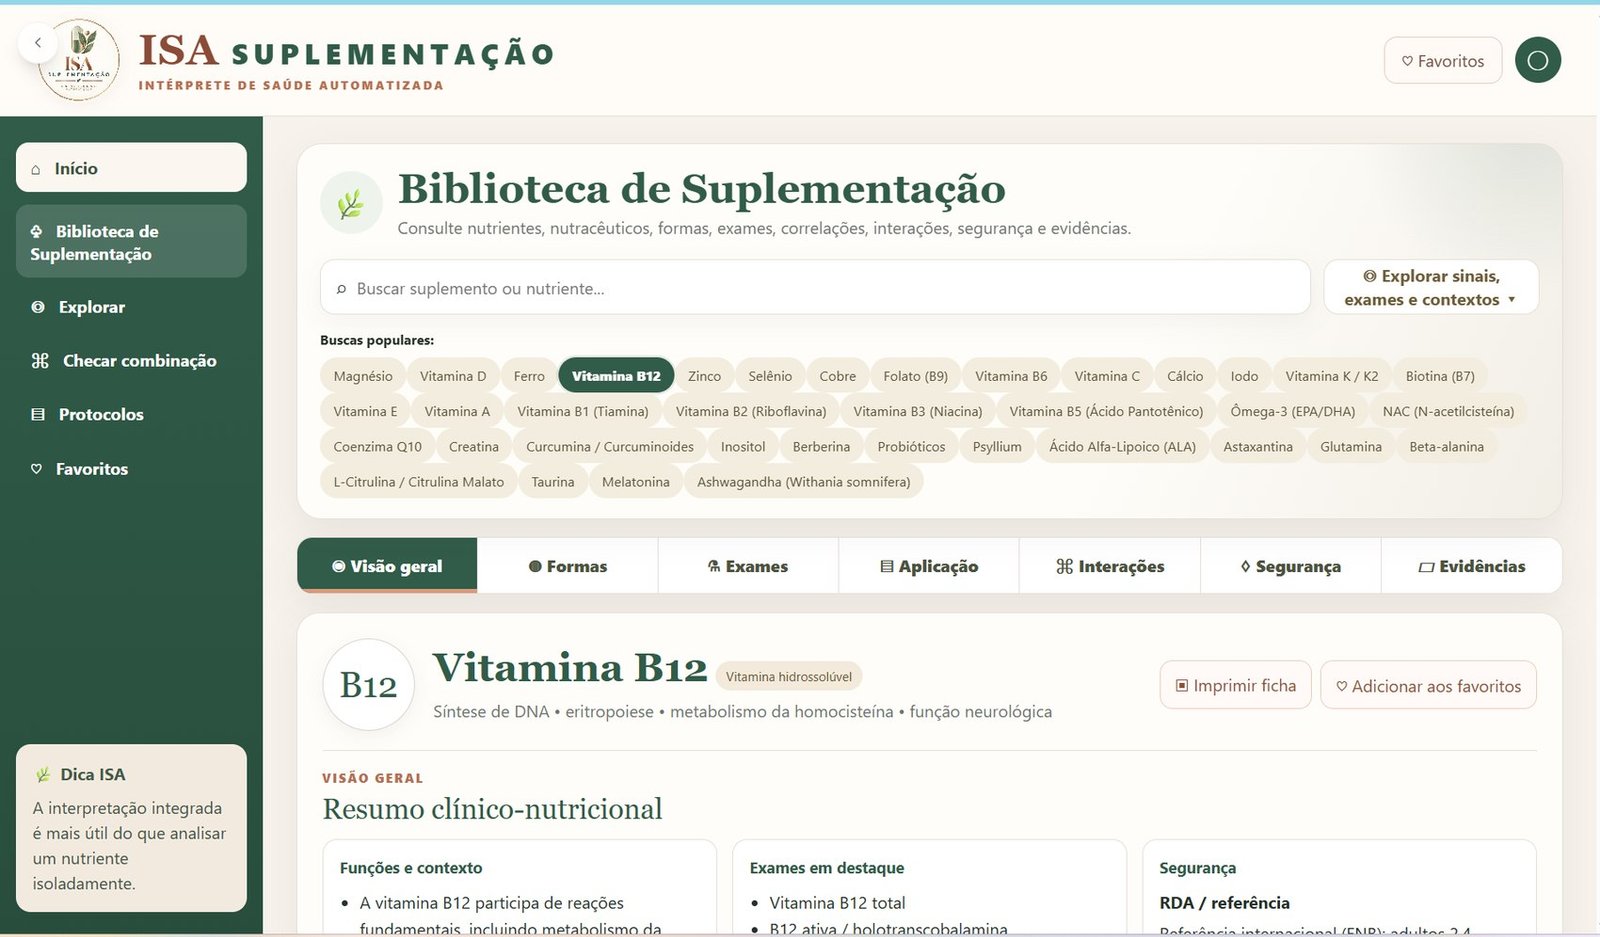The width and height of the screenshot is (1600, 937).
Task: Choose L-Citrulina / Citrulina Malato chip
Action: [419, 482]
